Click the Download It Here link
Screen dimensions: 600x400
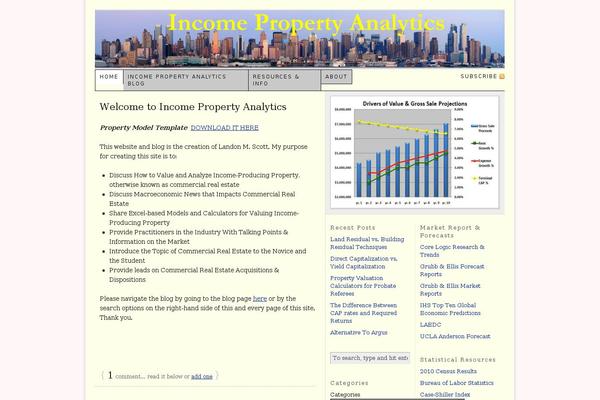point(225,128)
